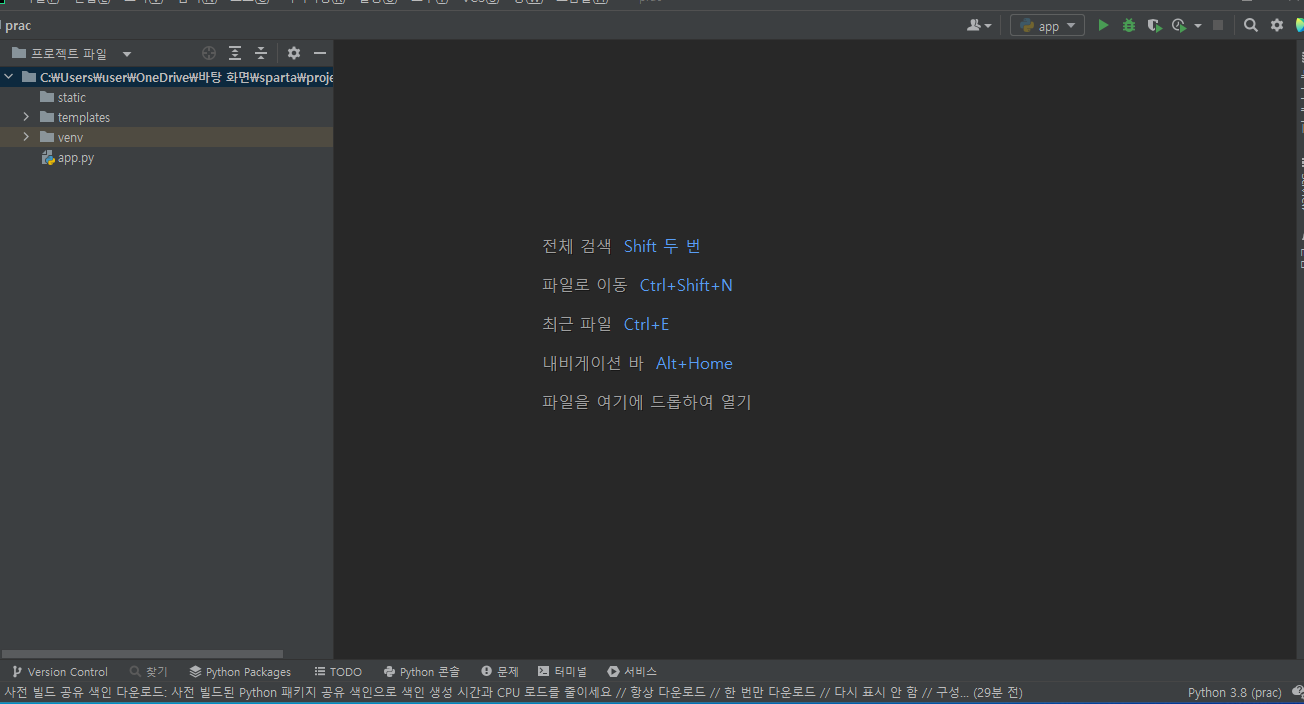The width and height of the screenshot is (1304, 704).
Task: Open the app run configuration dropdown
Action: 1047,25
